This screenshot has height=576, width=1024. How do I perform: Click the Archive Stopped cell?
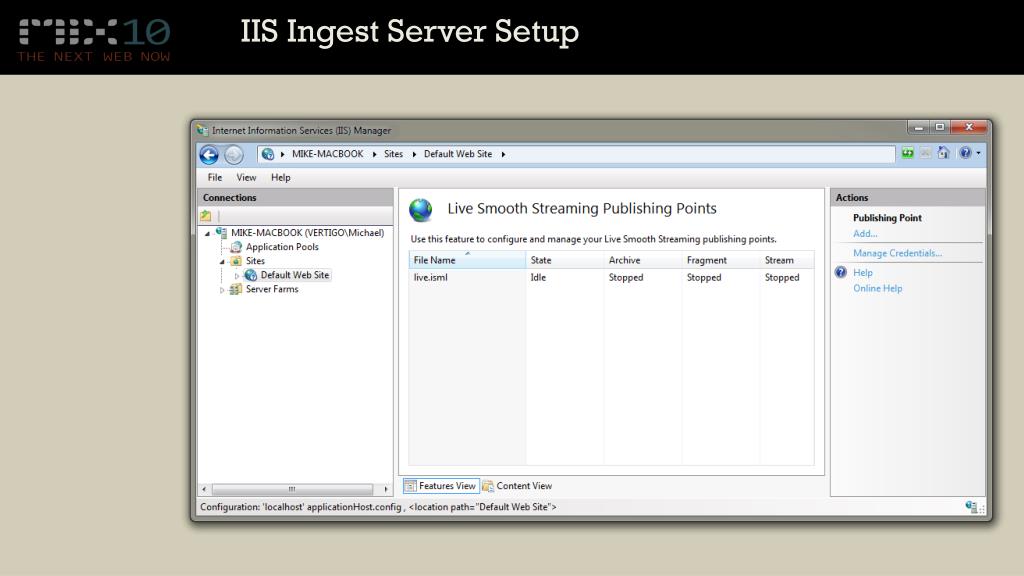tap(626, 278)
